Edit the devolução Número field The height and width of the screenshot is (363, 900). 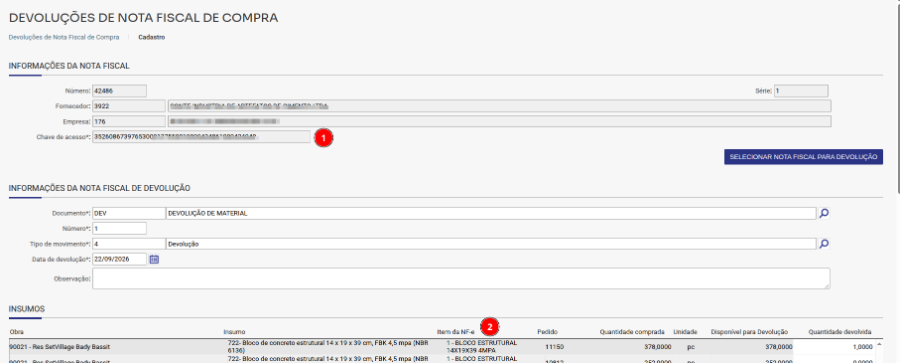tap(119, 229)
